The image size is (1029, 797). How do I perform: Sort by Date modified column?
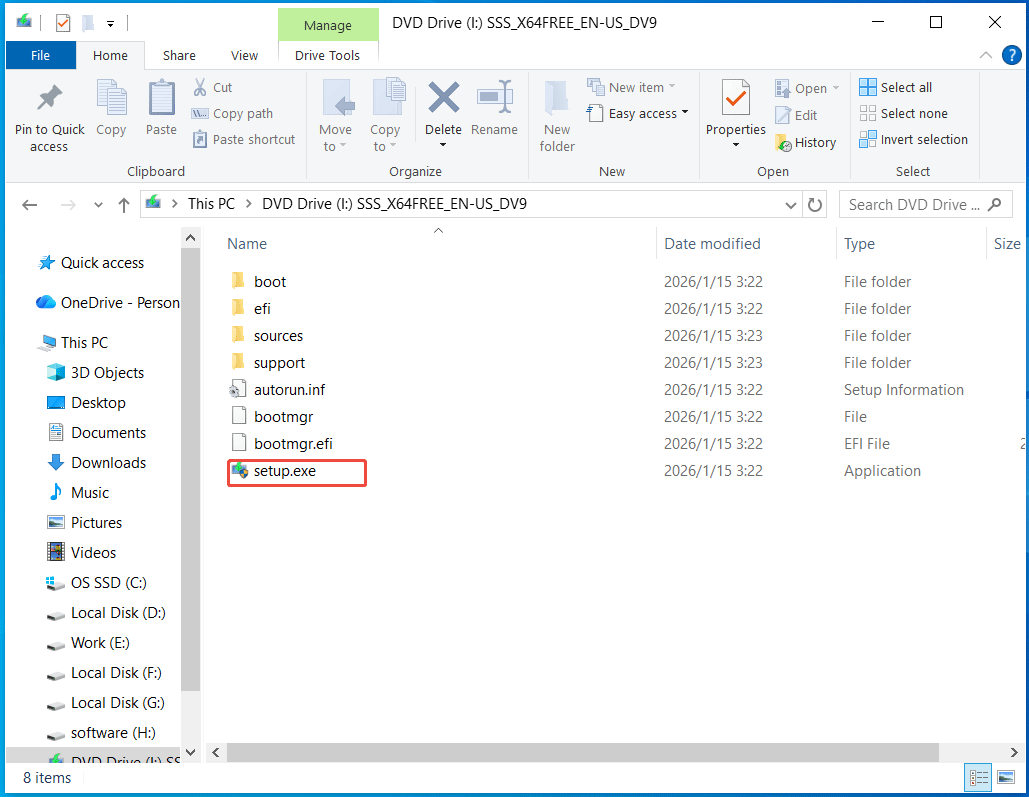[712, 244]
